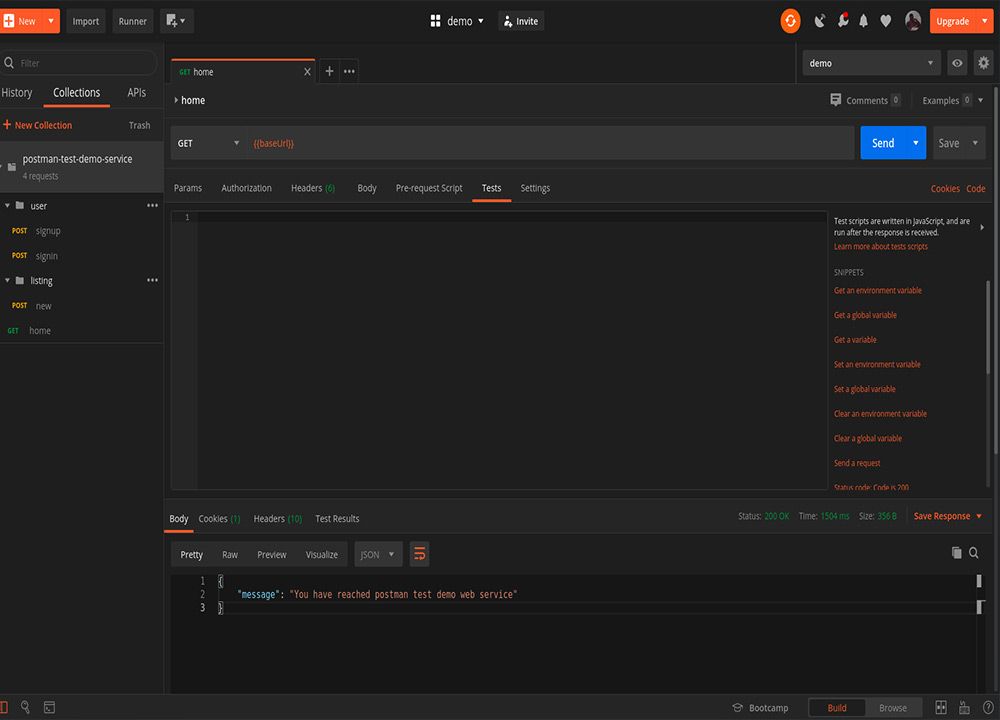Open the Upgrade dropdown arrow

(x=985, y=21)
